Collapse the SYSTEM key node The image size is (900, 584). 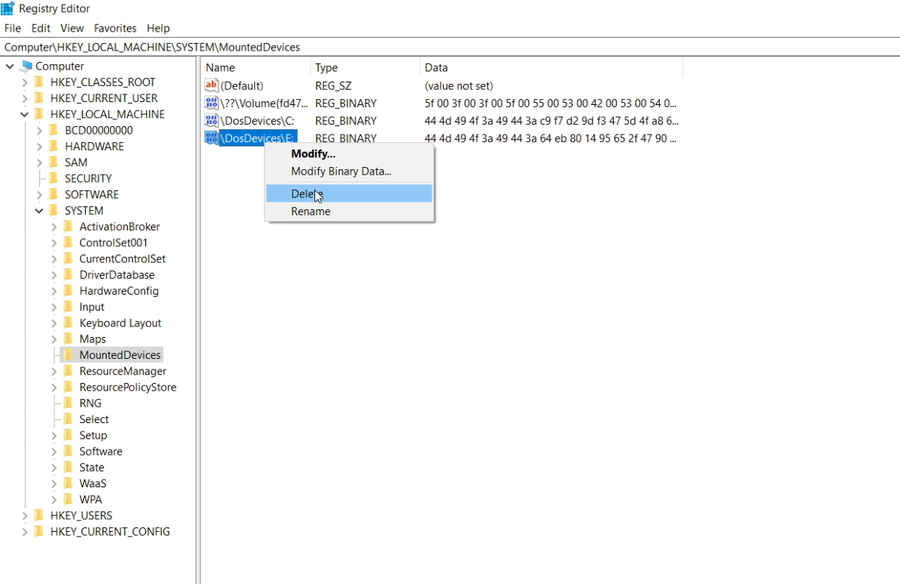coord(39,211)
